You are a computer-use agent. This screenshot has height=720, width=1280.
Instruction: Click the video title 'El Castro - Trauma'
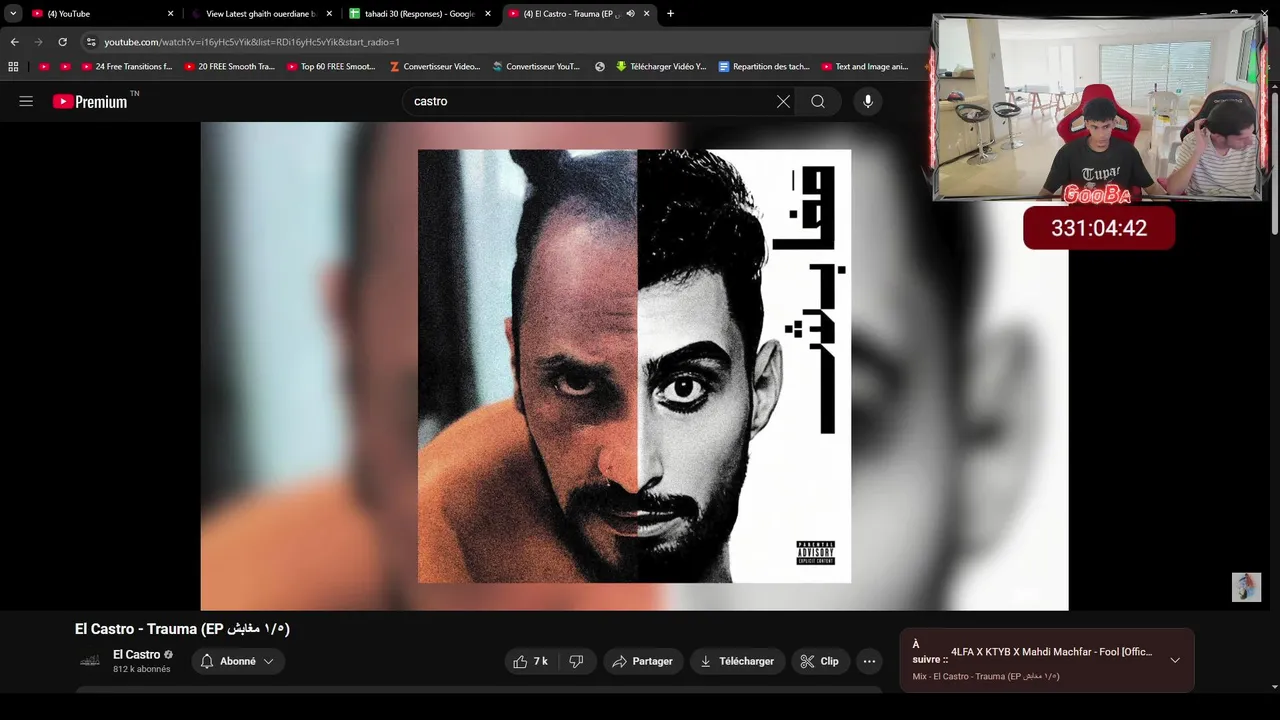182,629
